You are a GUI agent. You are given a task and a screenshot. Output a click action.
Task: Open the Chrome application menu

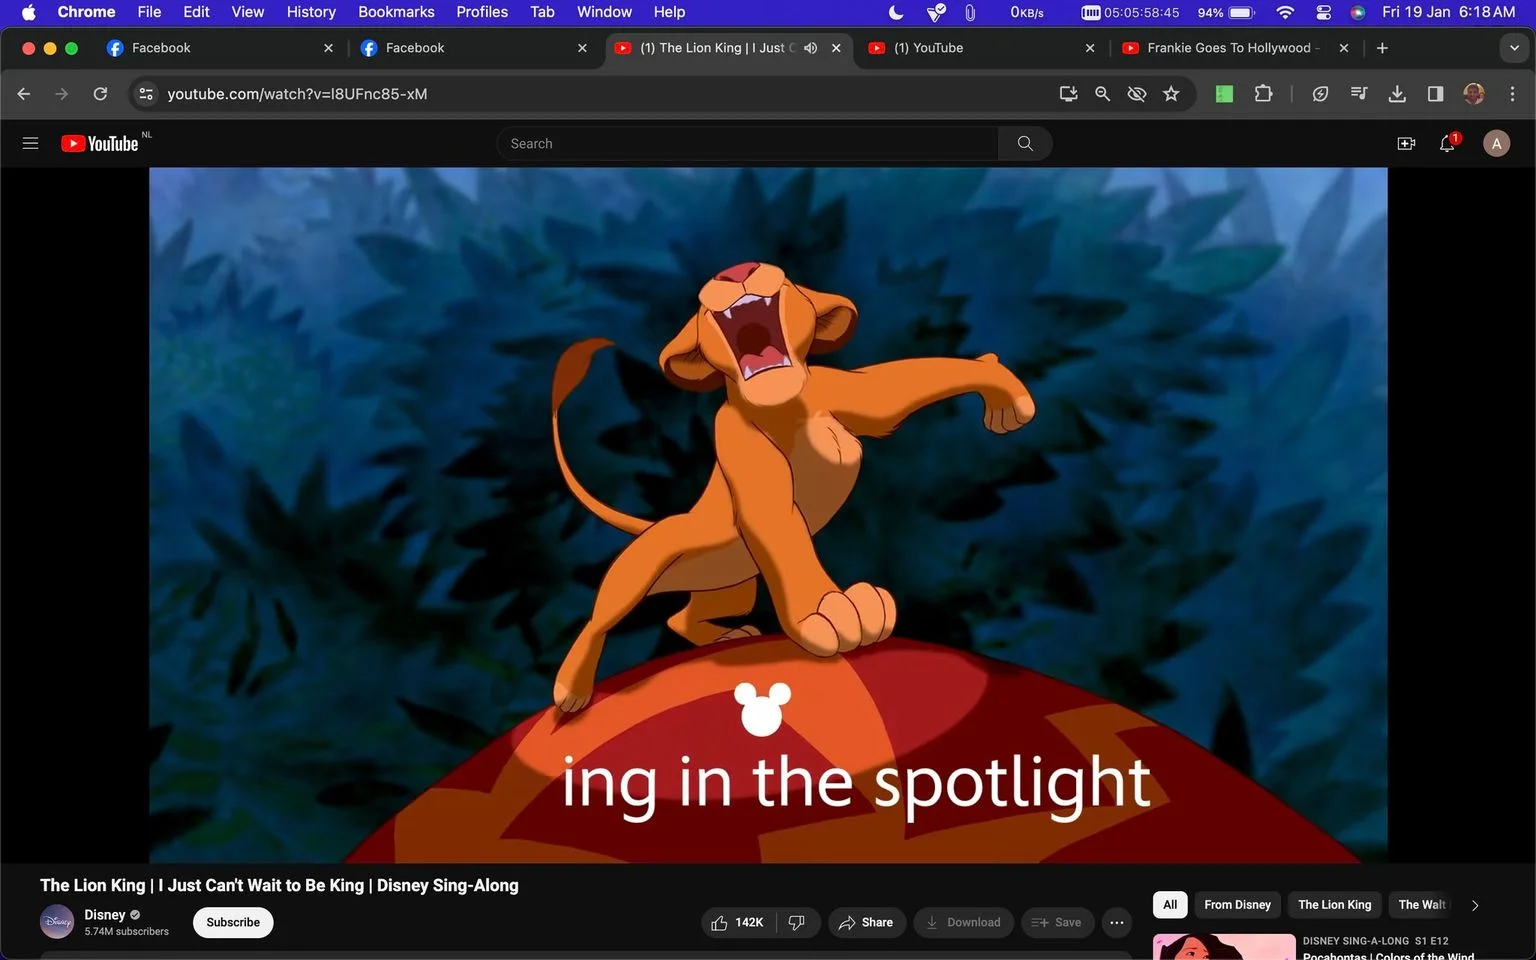click(x=86, y=12)
